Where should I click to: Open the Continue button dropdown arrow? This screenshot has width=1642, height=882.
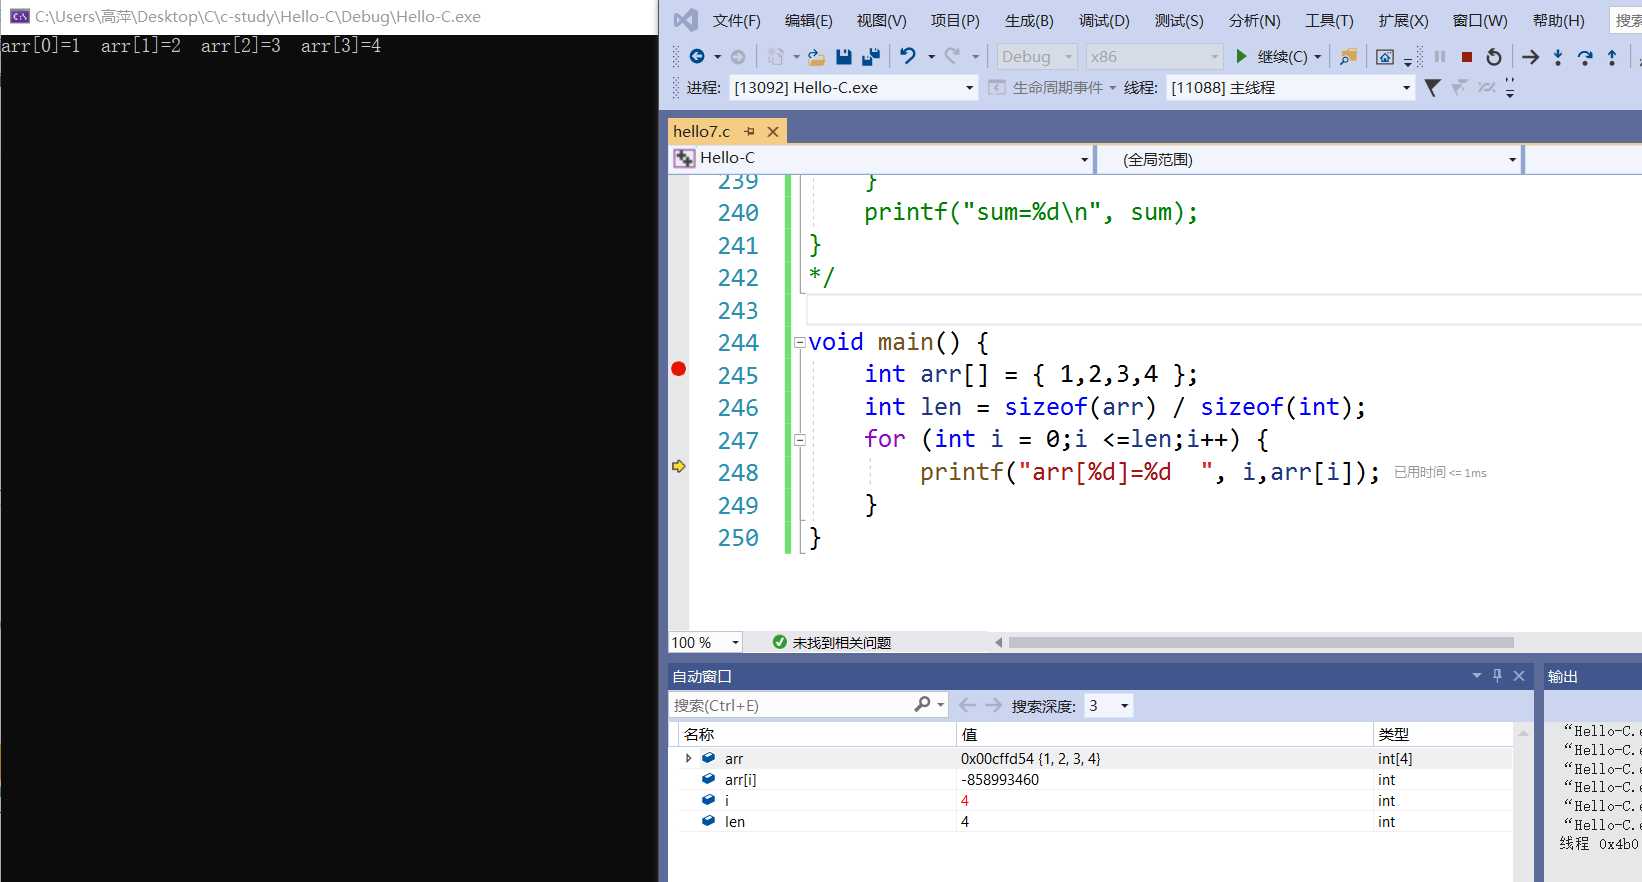coord(1318,57)
